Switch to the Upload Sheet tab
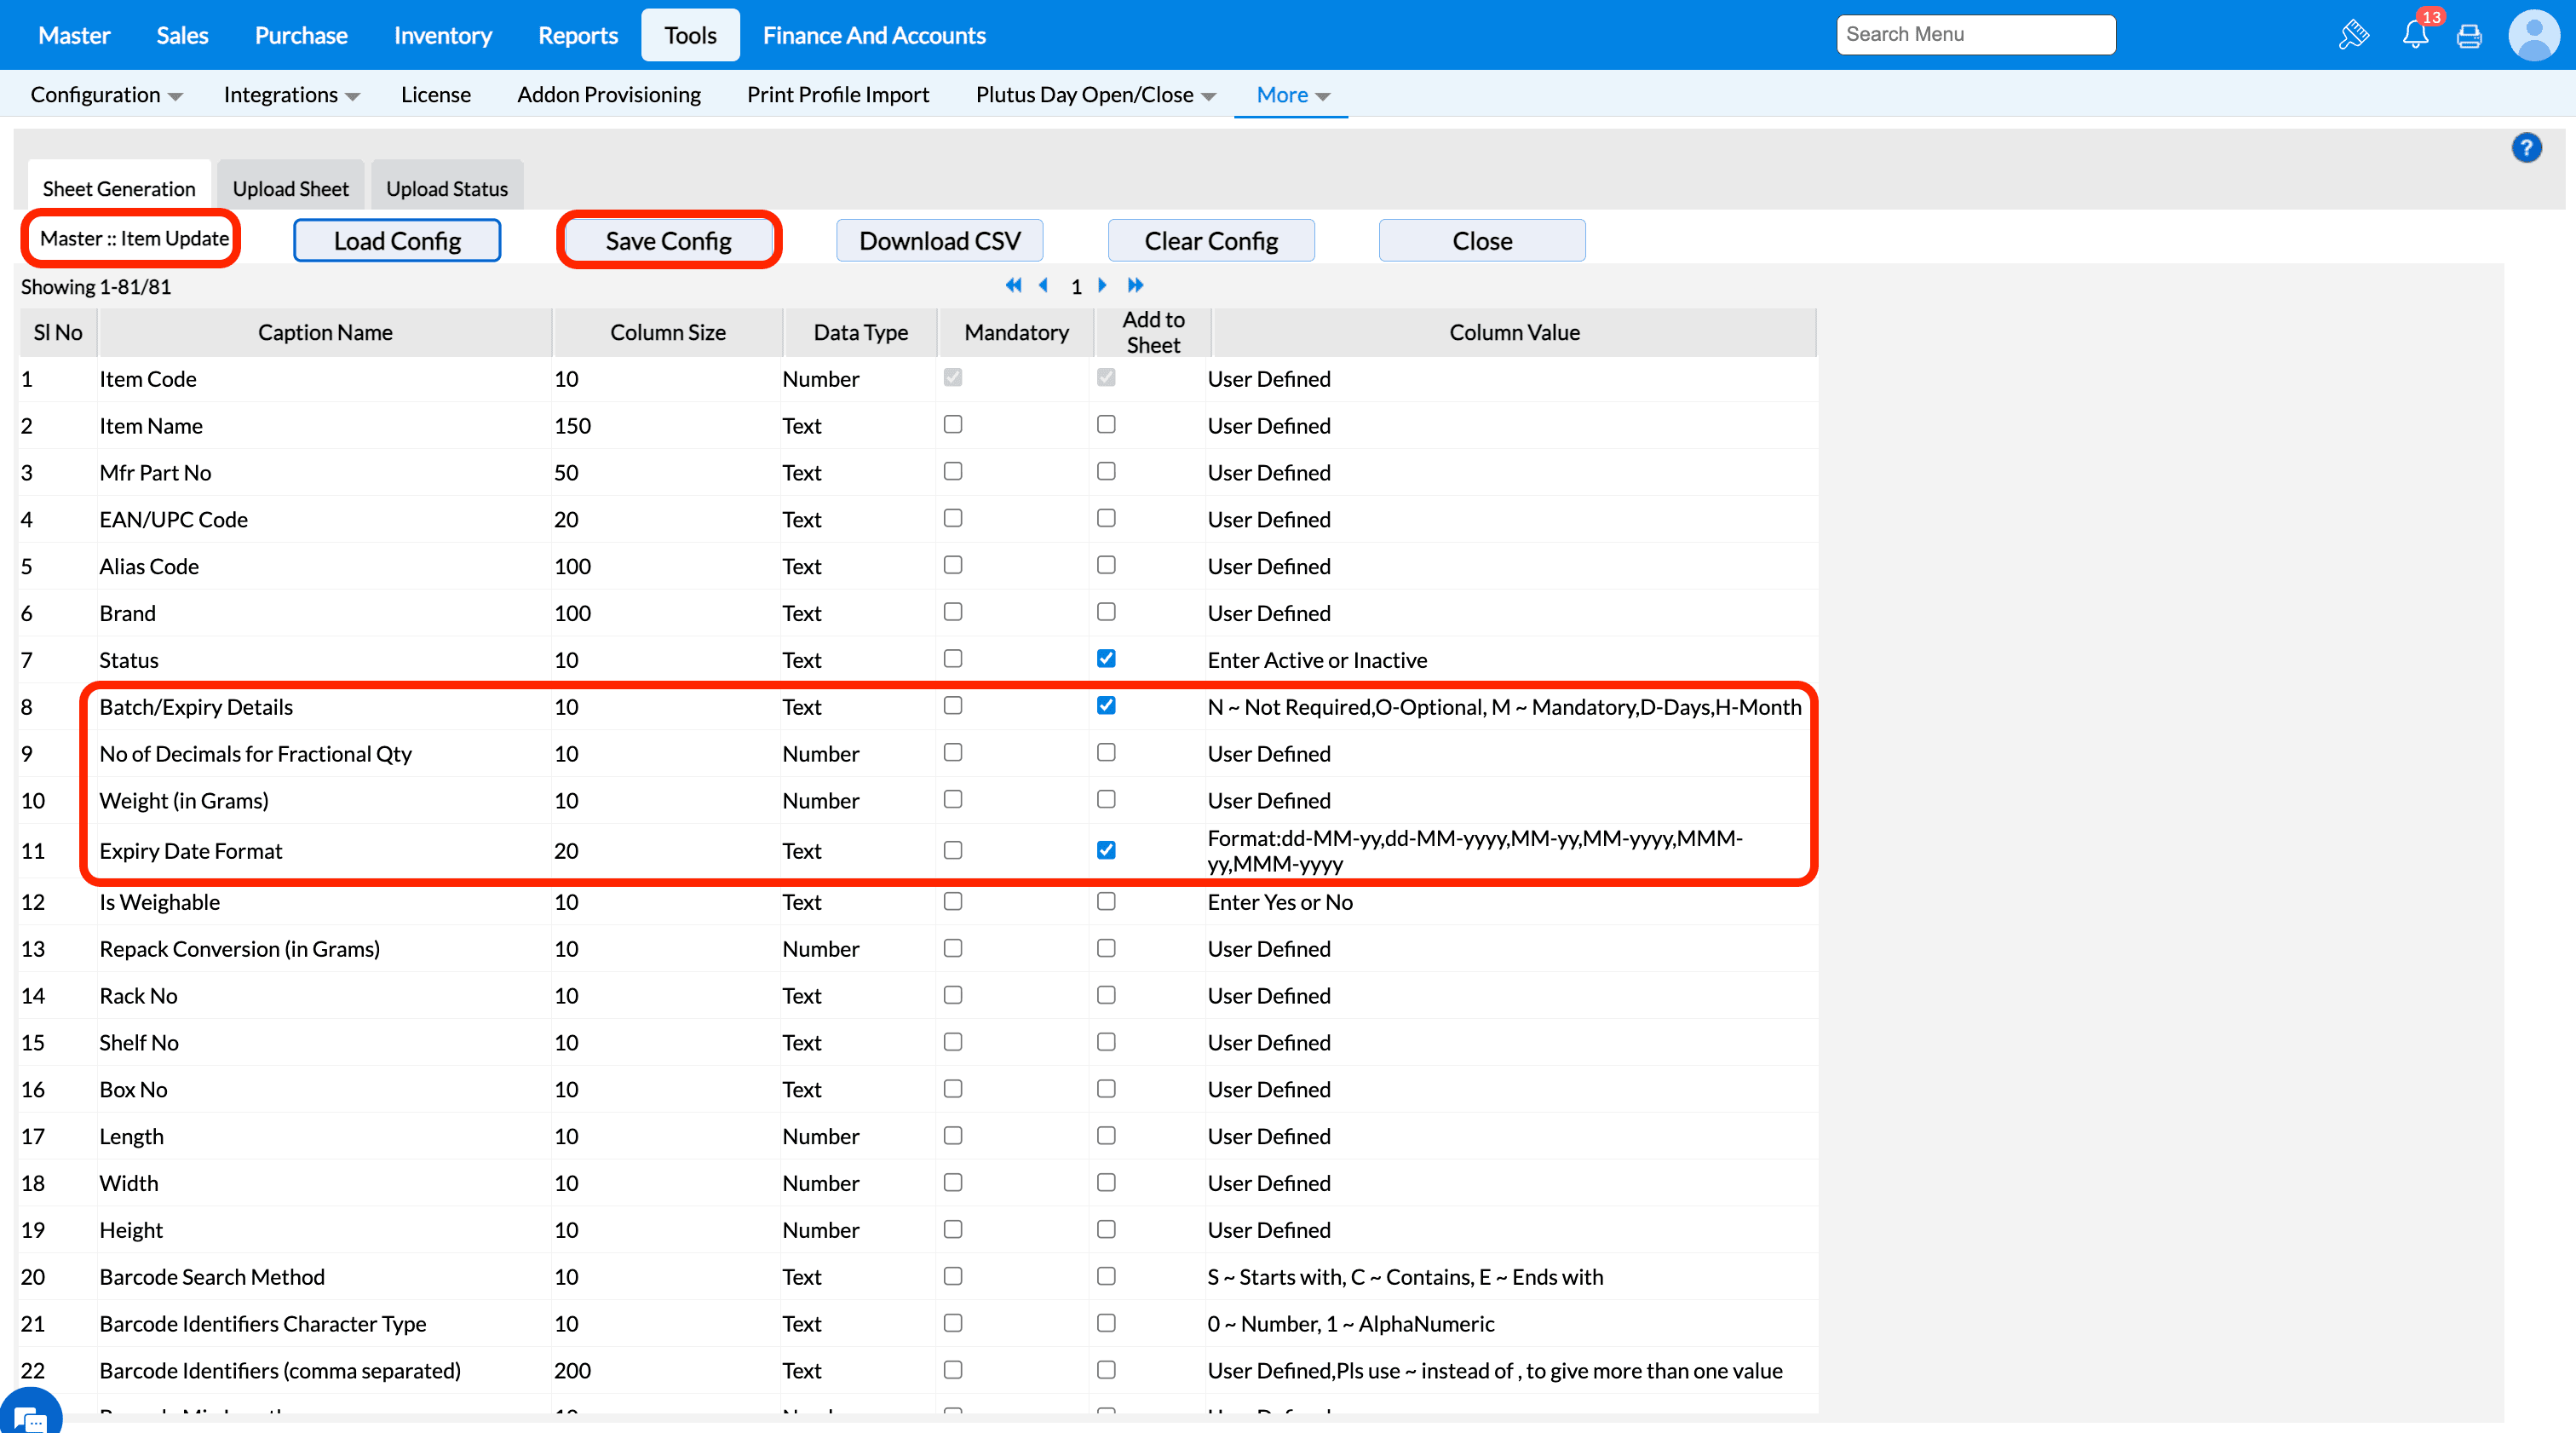The height and width of the screenshot is (1433, 2576). point(290,188)
